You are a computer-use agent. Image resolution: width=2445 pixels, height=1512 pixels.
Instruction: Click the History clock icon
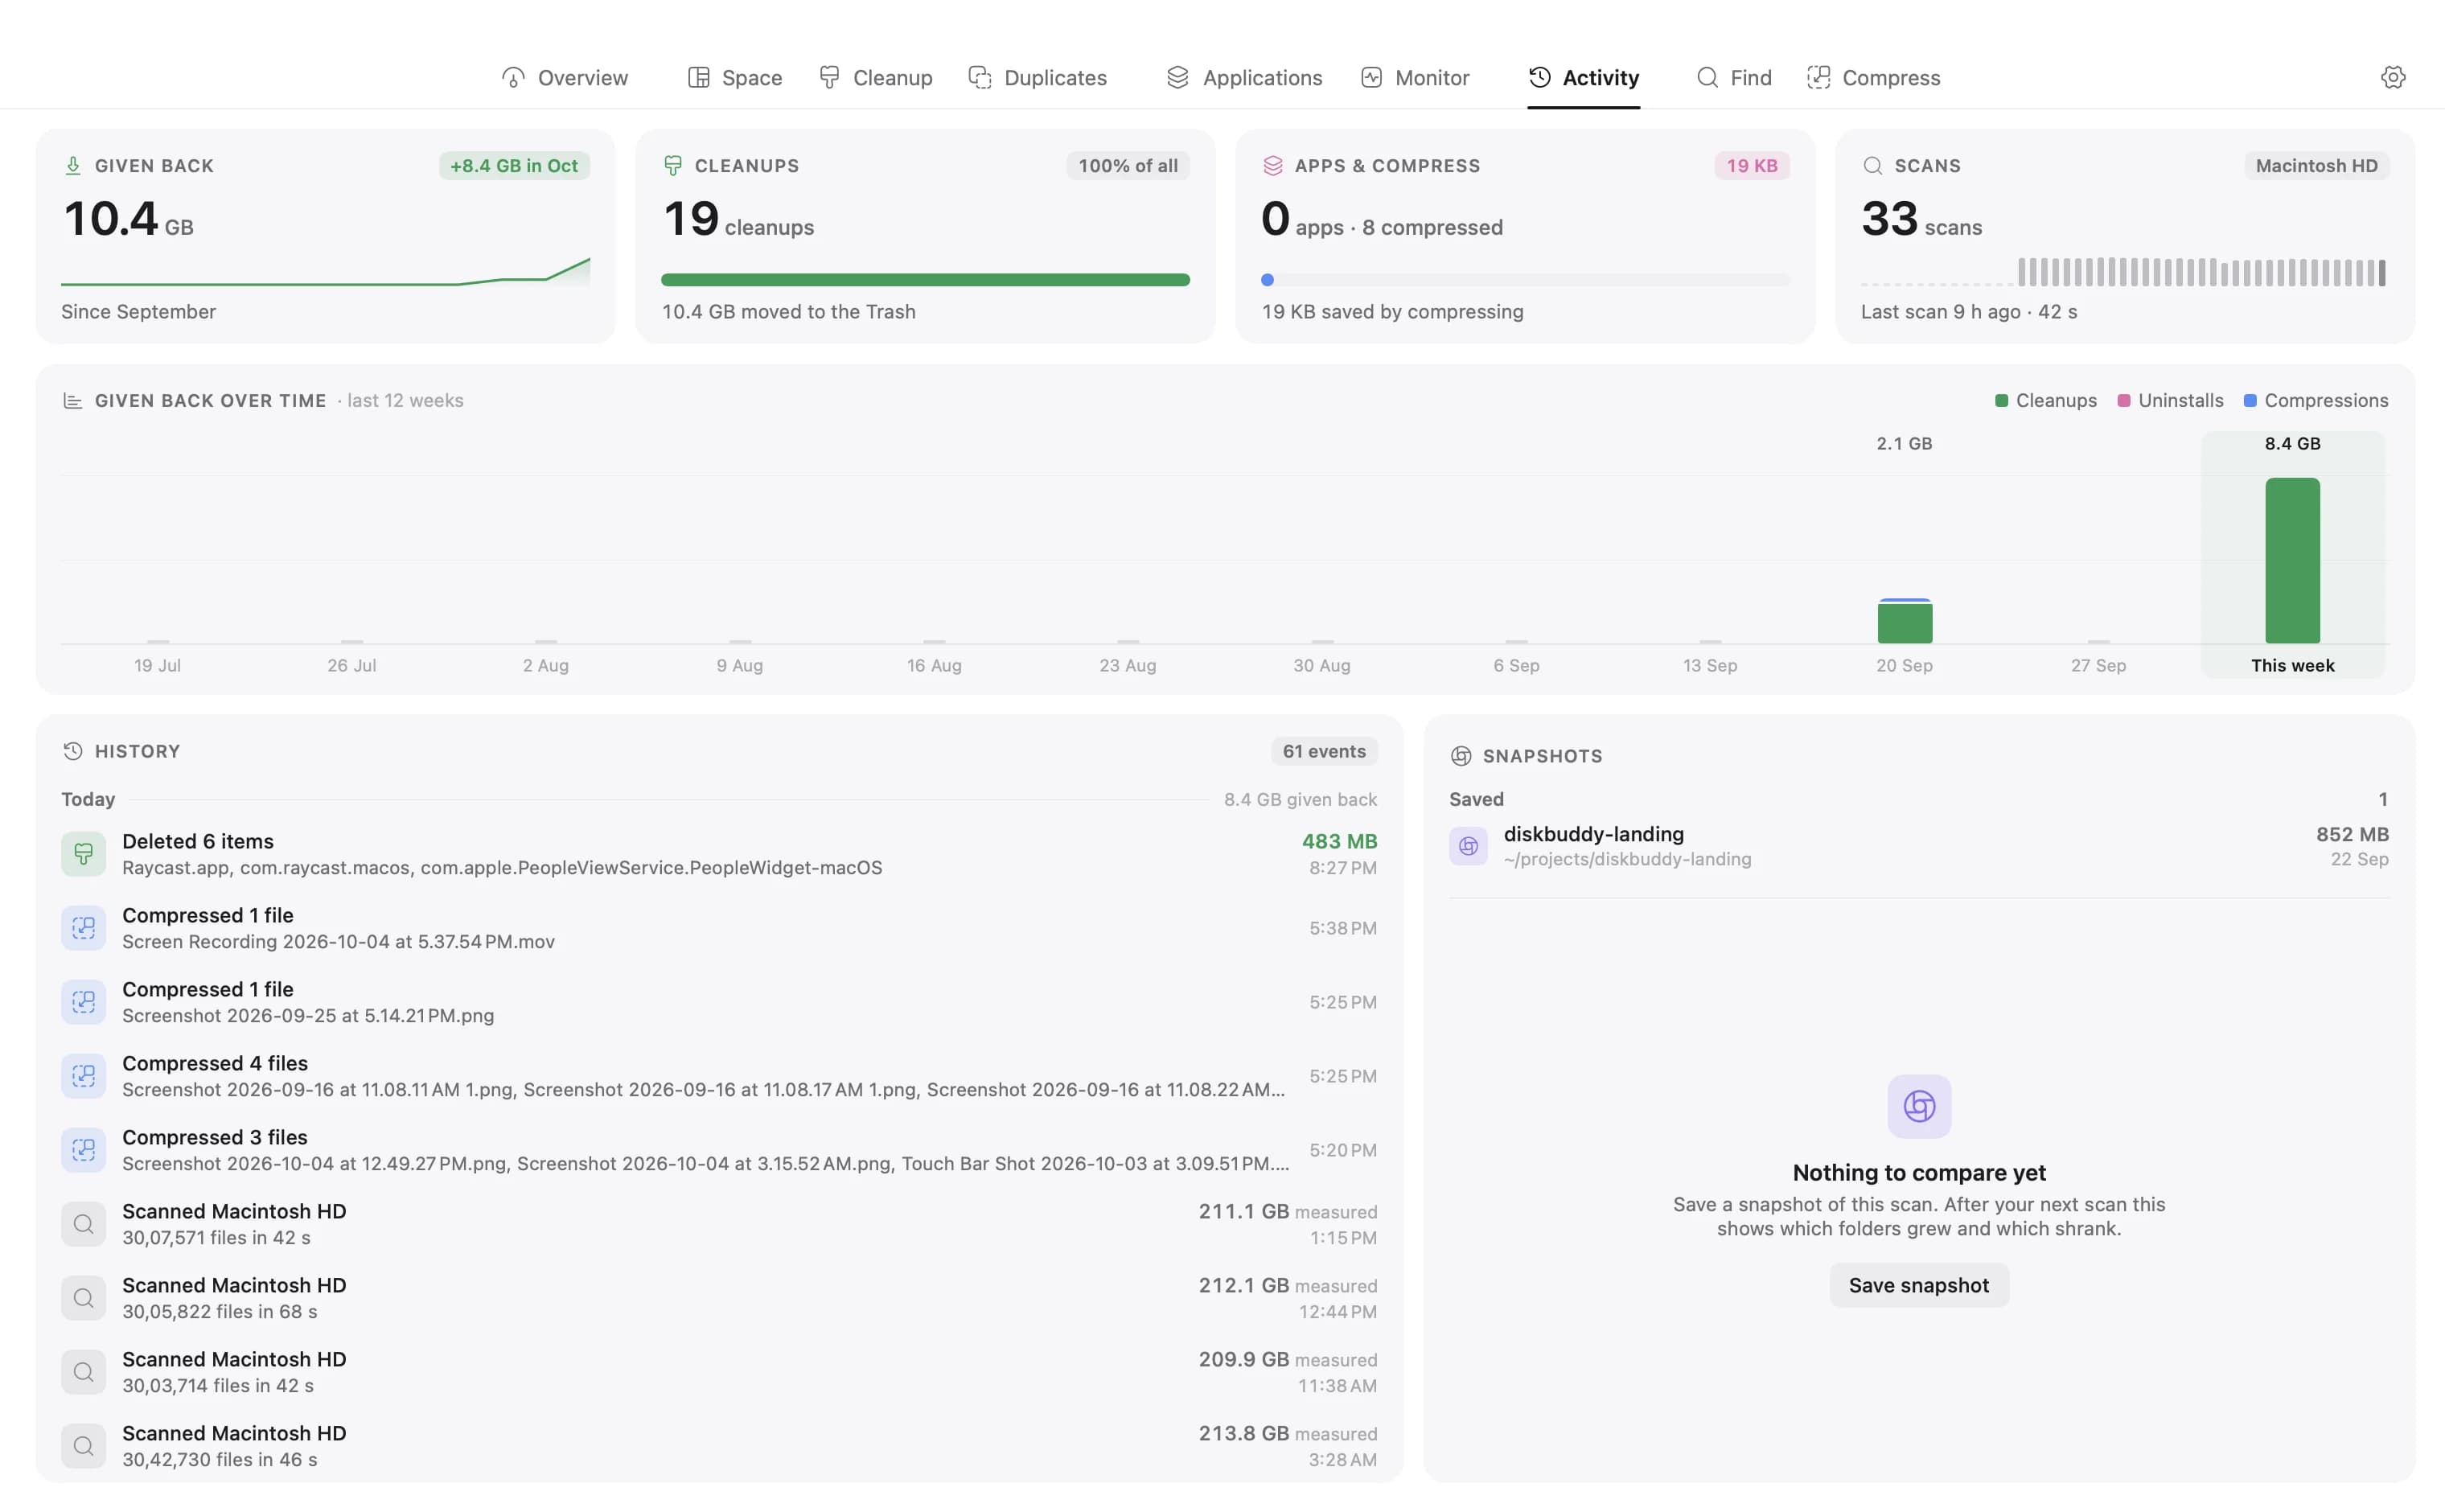pos(73,751)
